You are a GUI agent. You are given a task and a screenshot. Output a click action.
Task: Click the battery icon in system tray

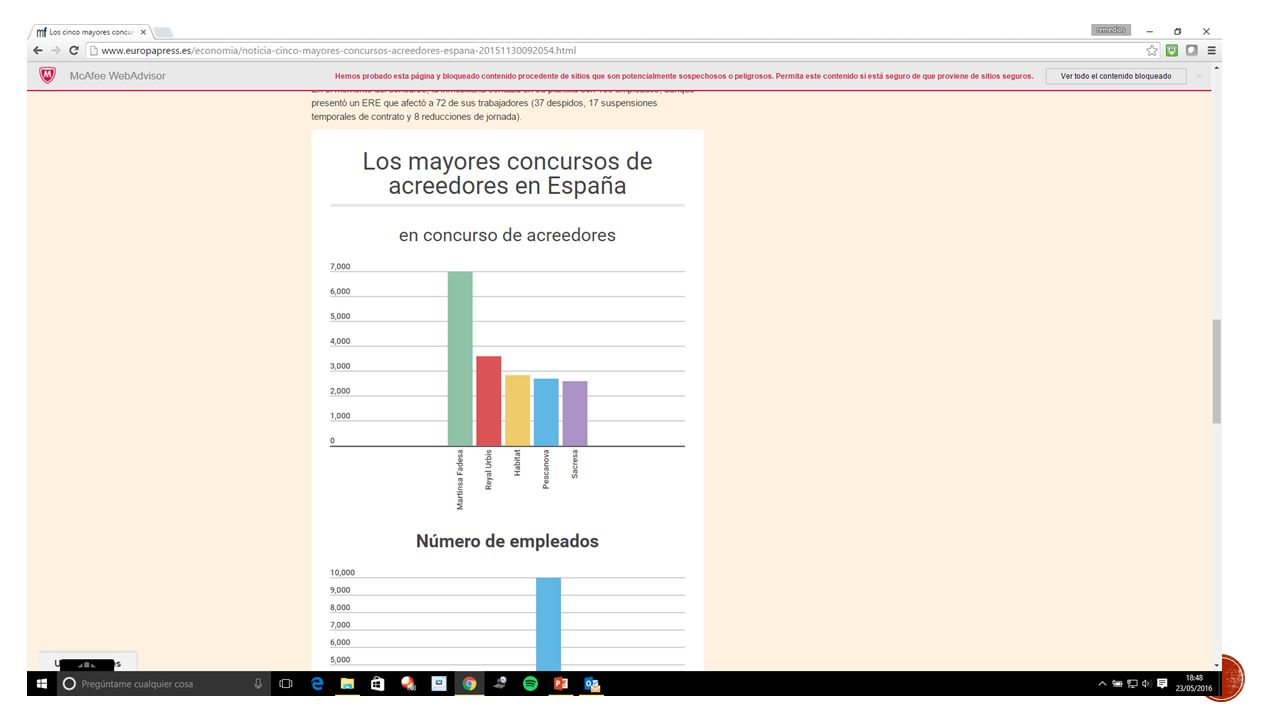click(x=1117, y=684)
